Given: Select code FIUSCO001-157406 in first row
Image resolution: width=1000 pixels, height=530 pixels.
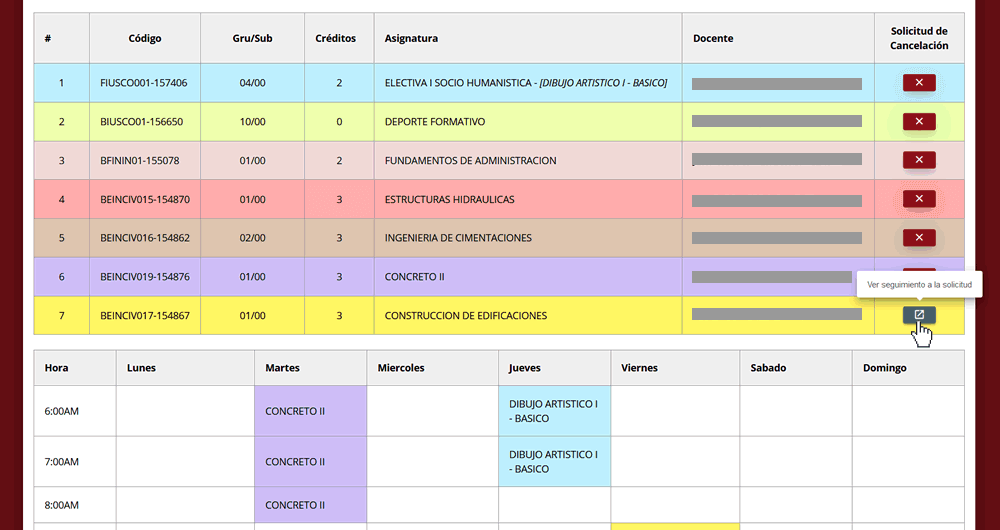Looking at the screenshot, I should pyautogui.click(x=144, y=83).
